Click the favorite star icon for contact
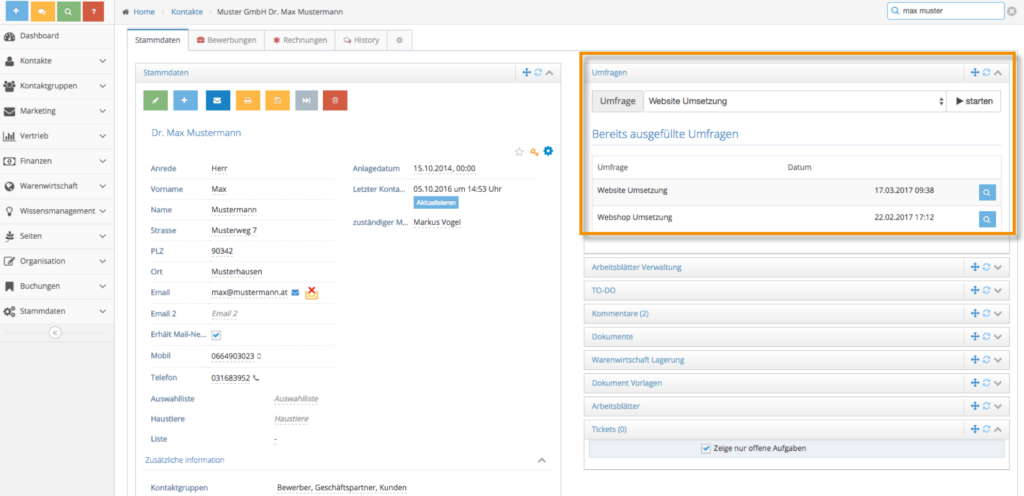The image size is (1024, 496). point(519,151)
